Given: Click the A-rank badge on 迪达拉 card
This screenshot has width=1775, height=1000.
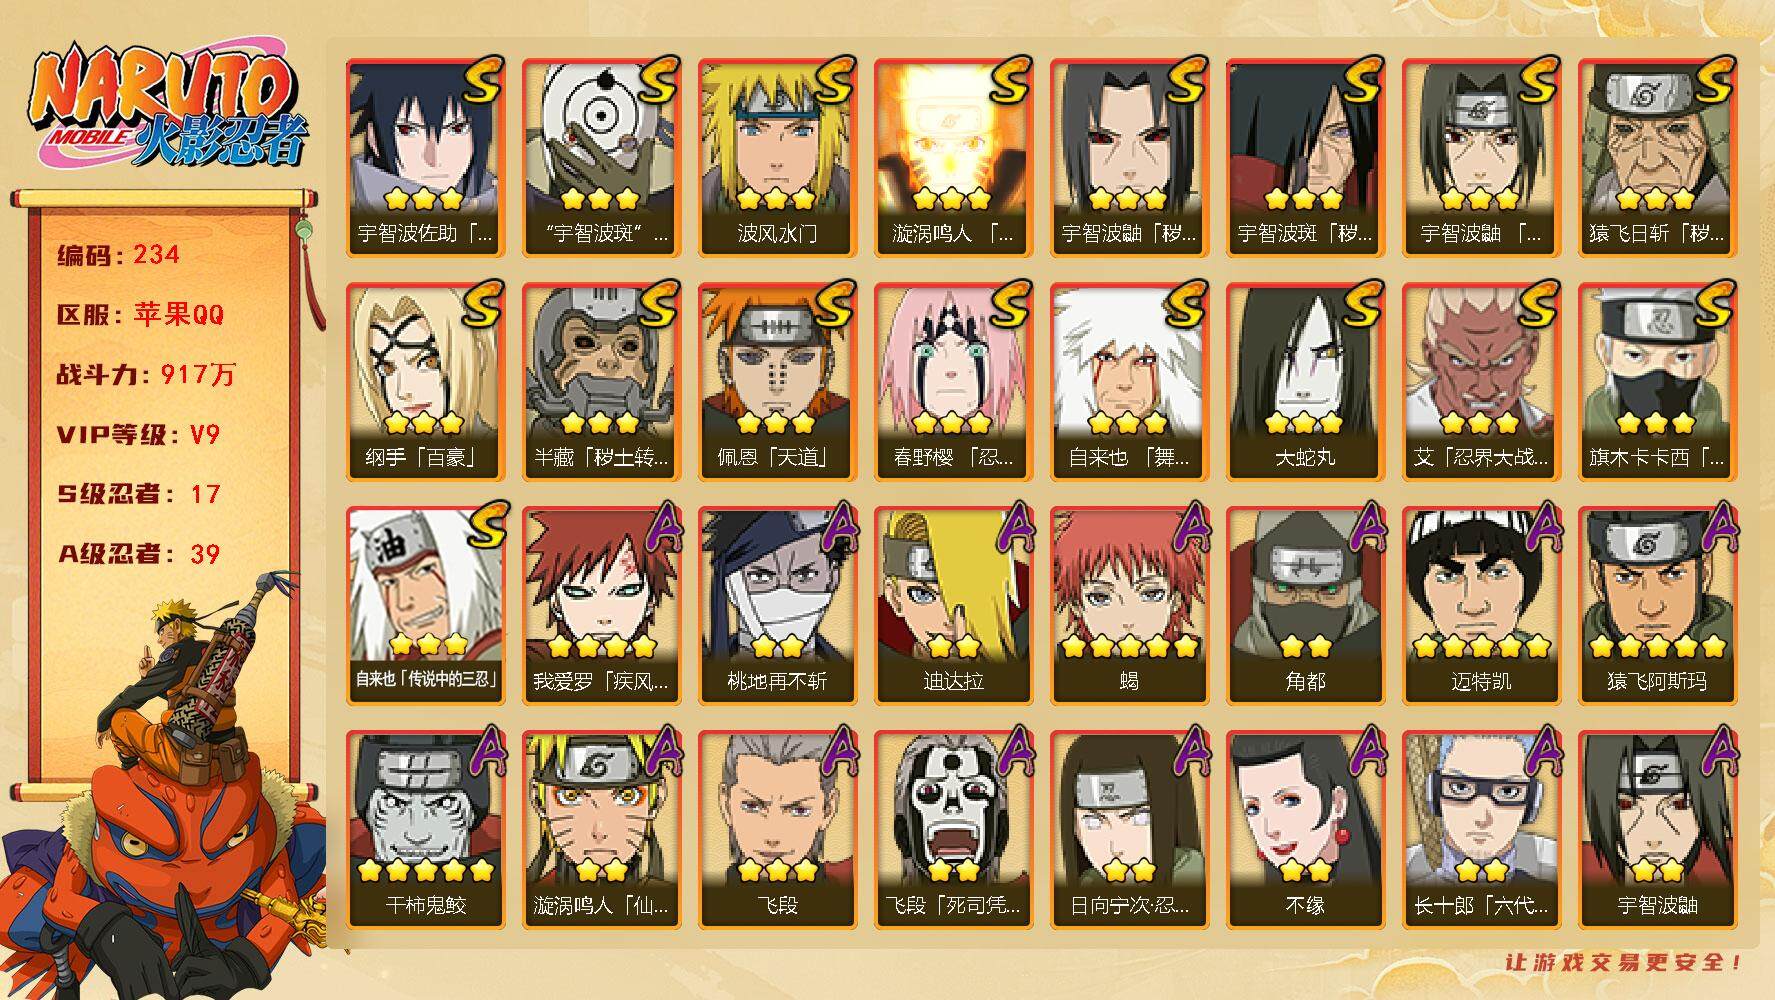Looking at the screenshot, I should (x=1013, y=527).
